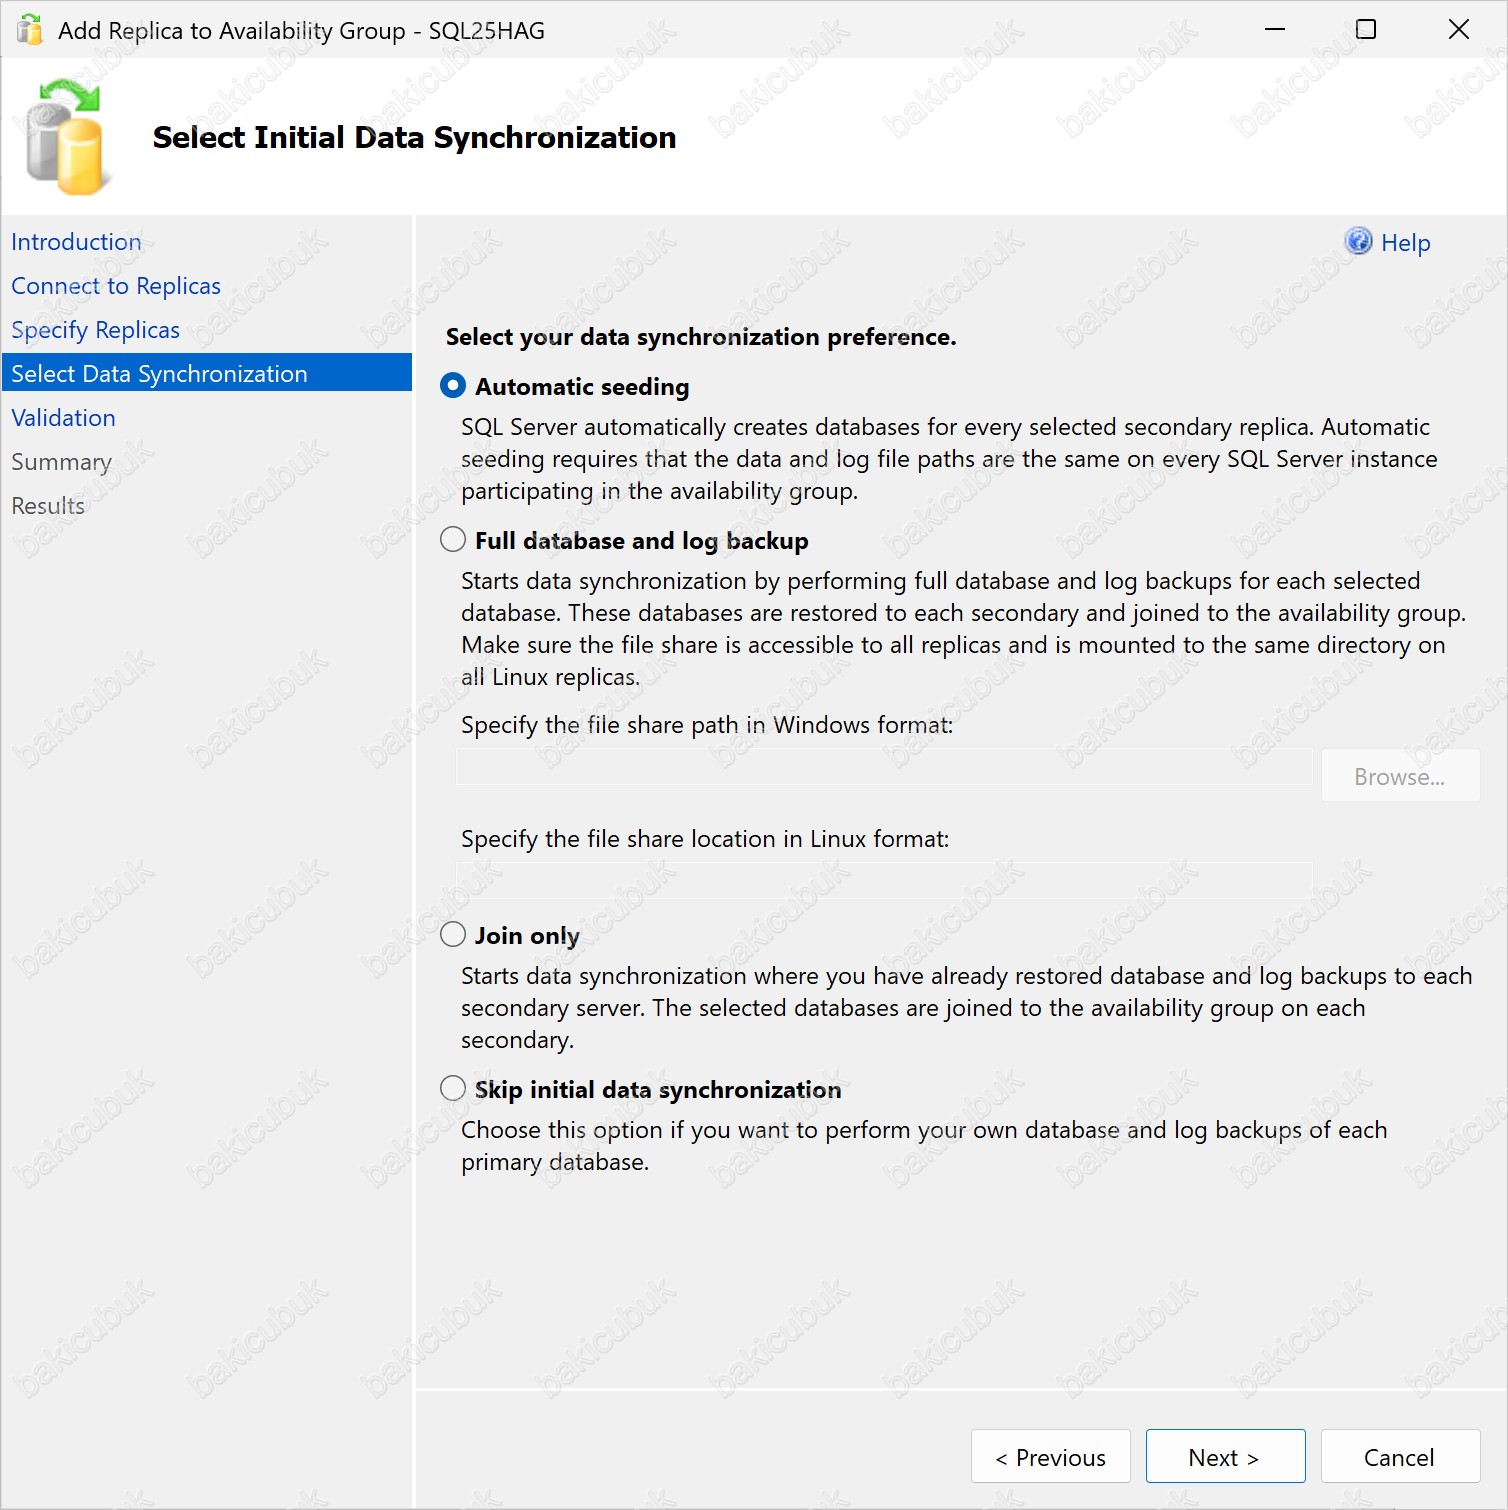The image size is (1508, 1510).
Task: Navigate to the Specify Replicas step
Action: click(95, 330)
